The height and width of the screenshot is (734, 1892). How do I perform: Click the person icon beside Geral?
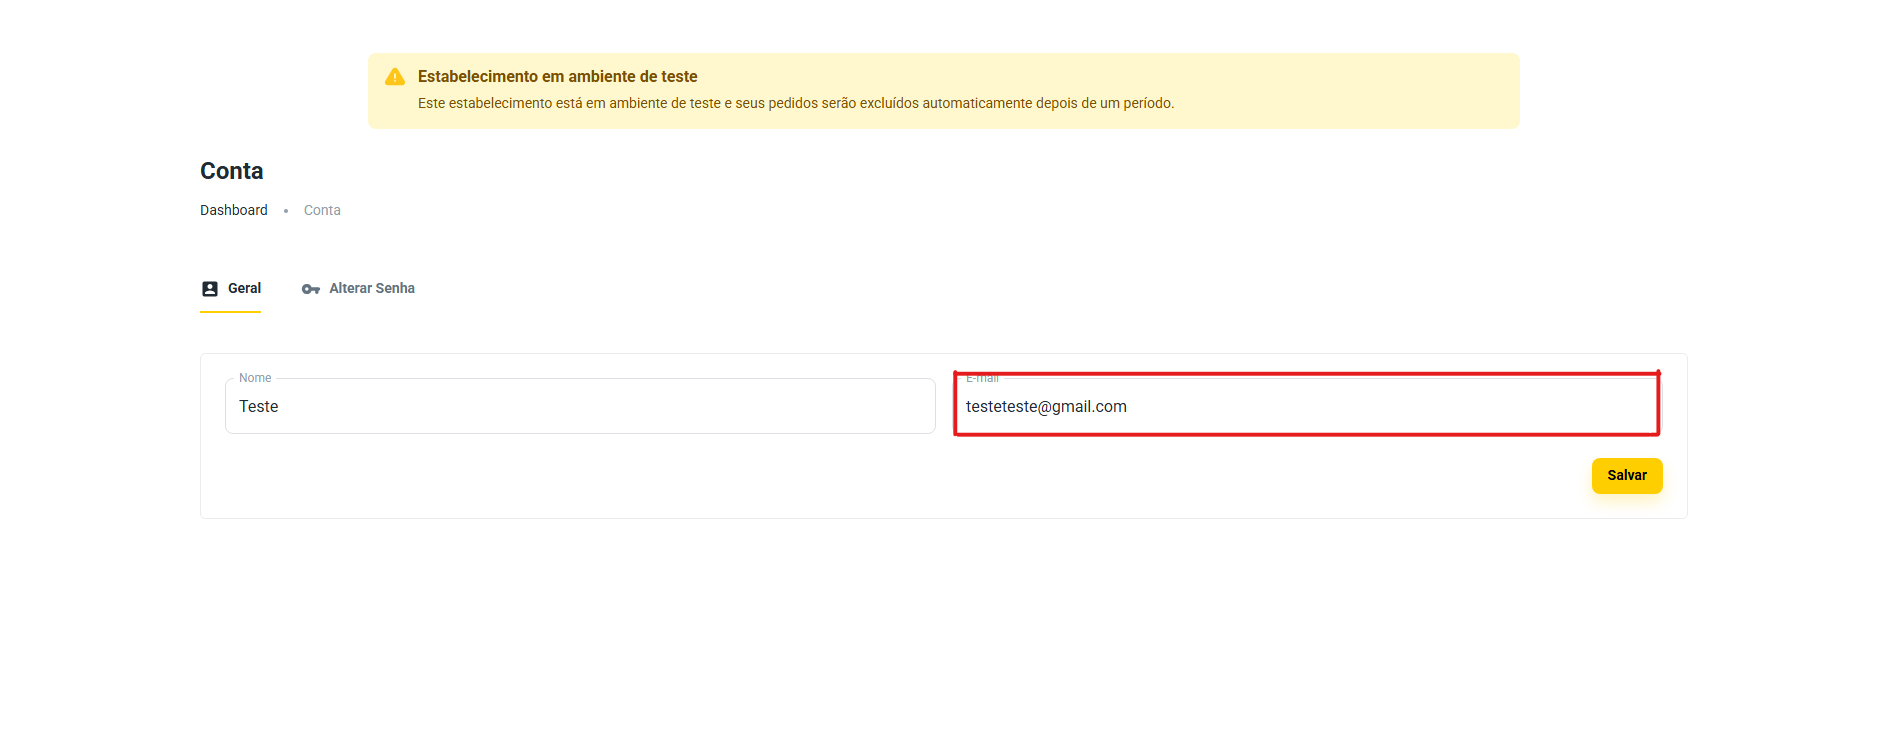tap(210, 289)
